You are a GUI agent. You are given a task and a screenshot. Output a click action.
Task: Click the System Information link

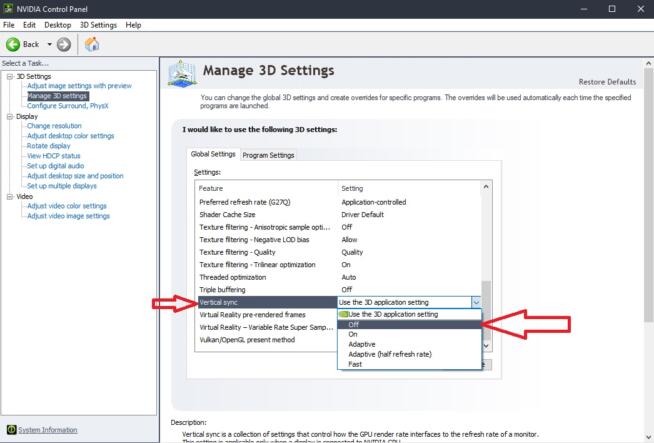point(48,430)
